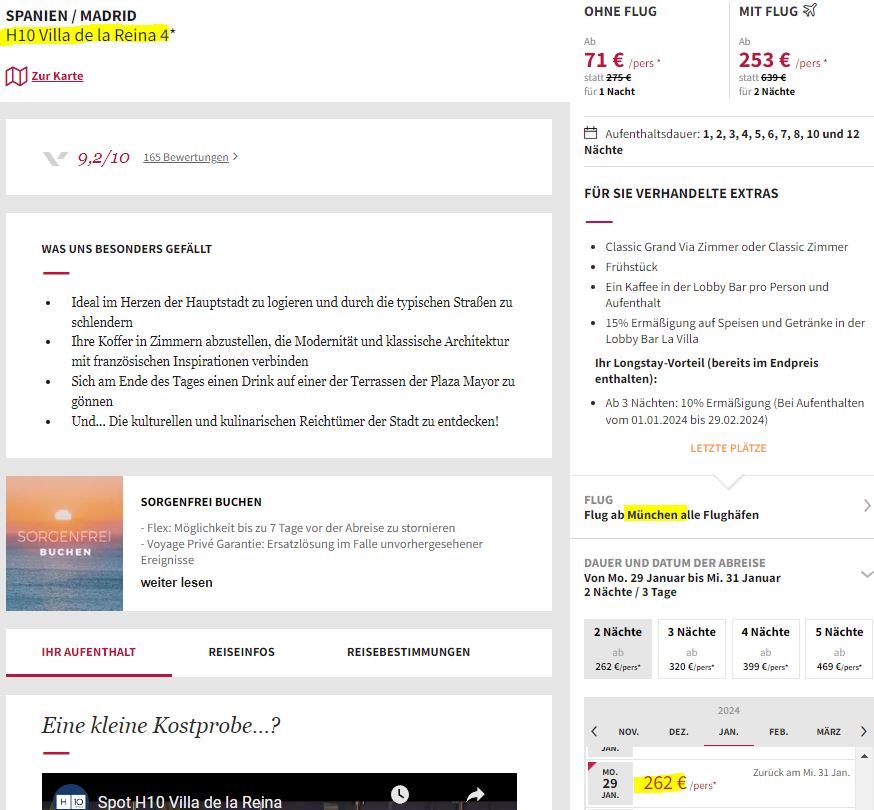Switch calendar to FEB. month

pos(779,732)
